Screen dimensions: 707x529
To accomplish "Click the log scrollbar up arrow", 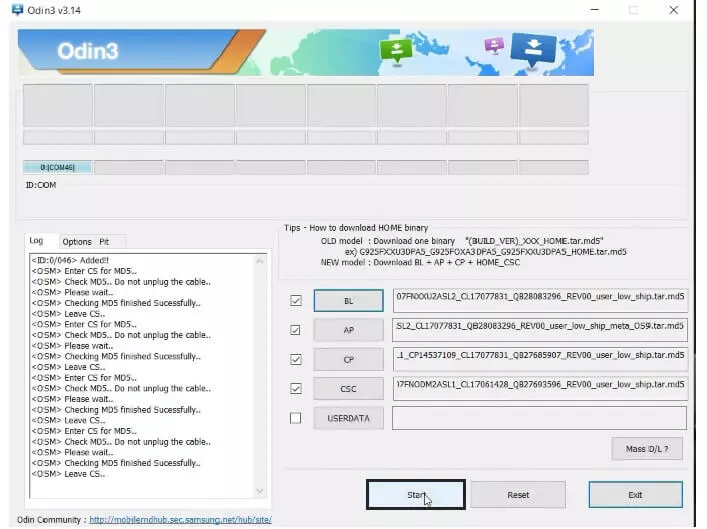I will [260, 261].
